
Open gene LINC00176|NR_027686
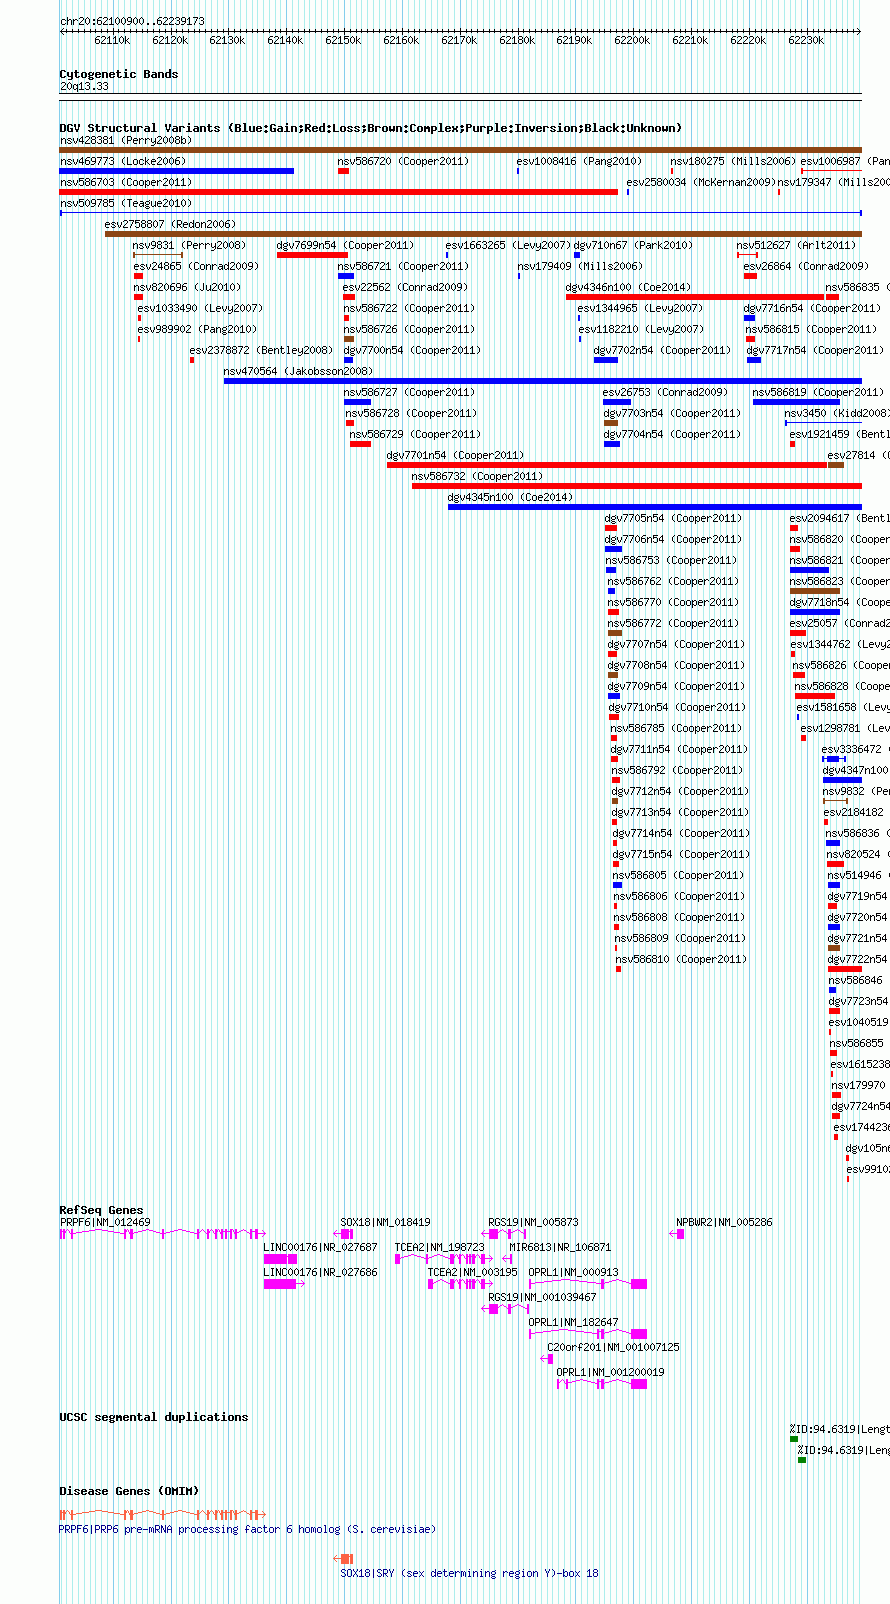point(321,1272)
